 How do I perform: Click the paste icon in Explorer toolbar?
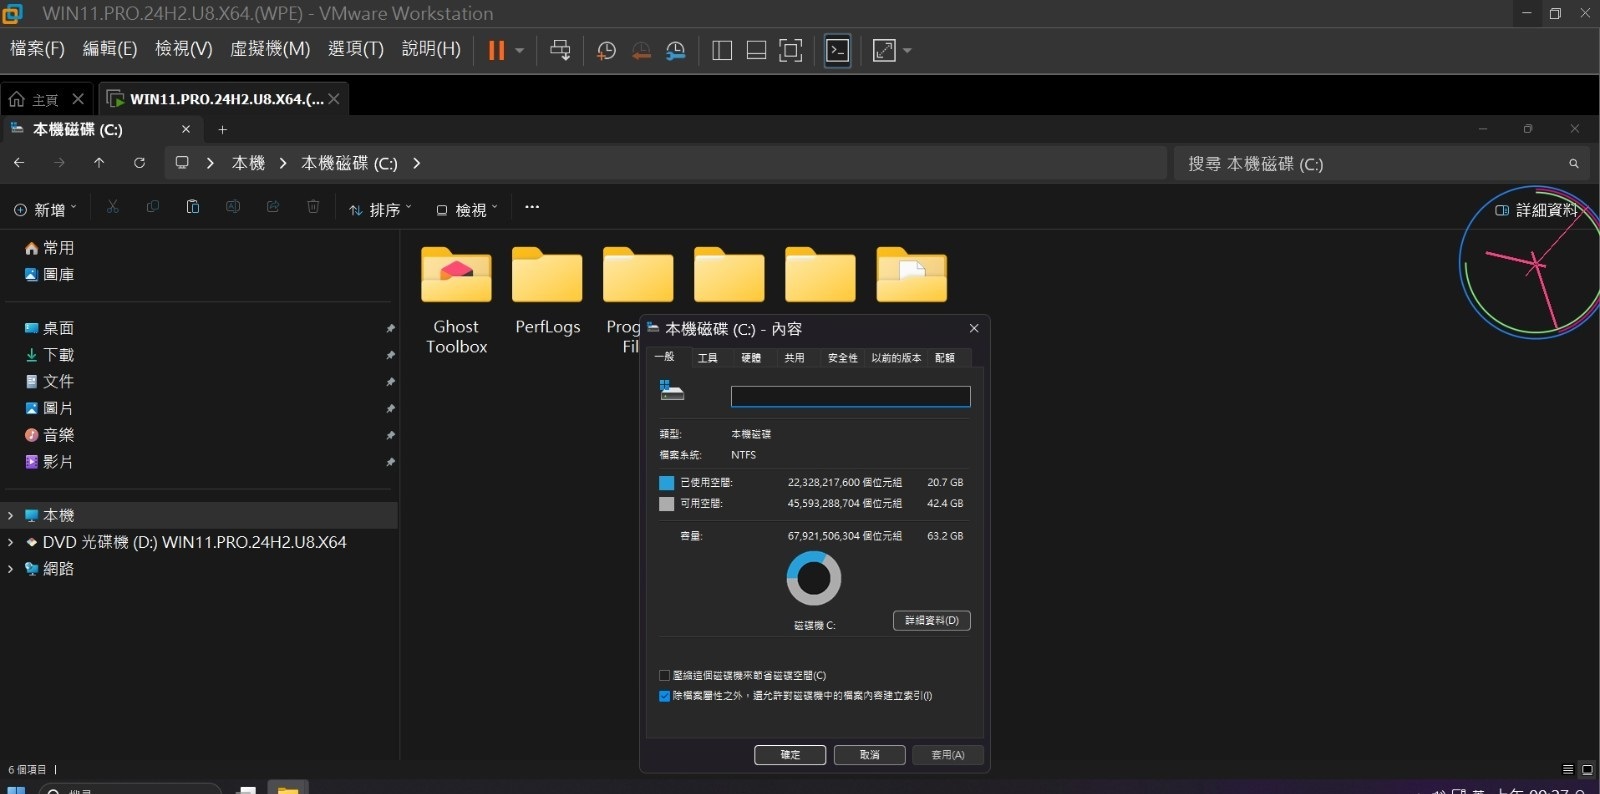click(x=193, y=207)
